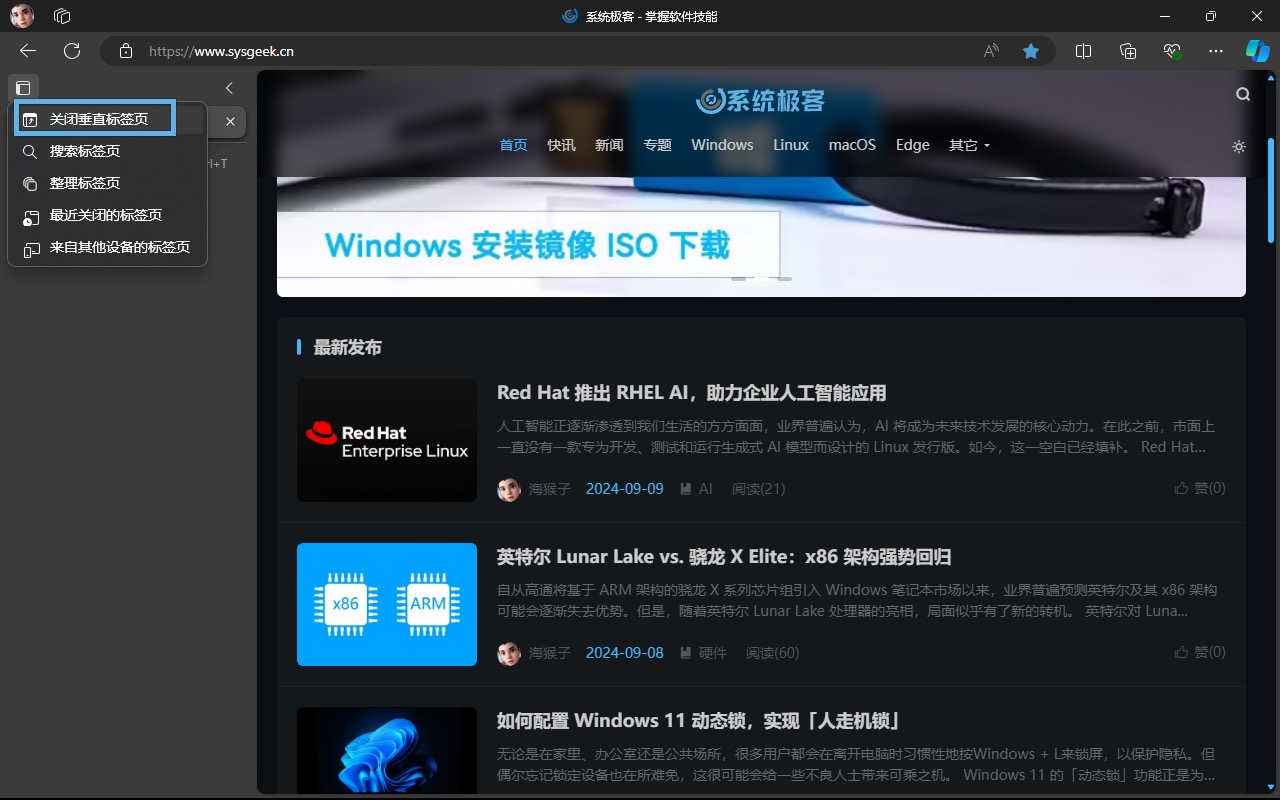The image size is (1280, 800).
Task: Collapse the vertical tabs pane chevron
Action: (x=229, y=88)
